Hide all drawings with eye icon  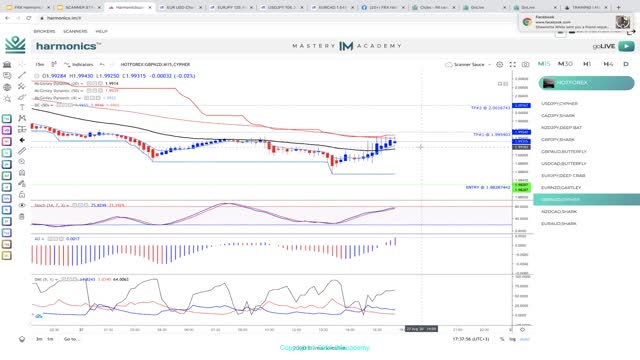click(x=22, y=205)
